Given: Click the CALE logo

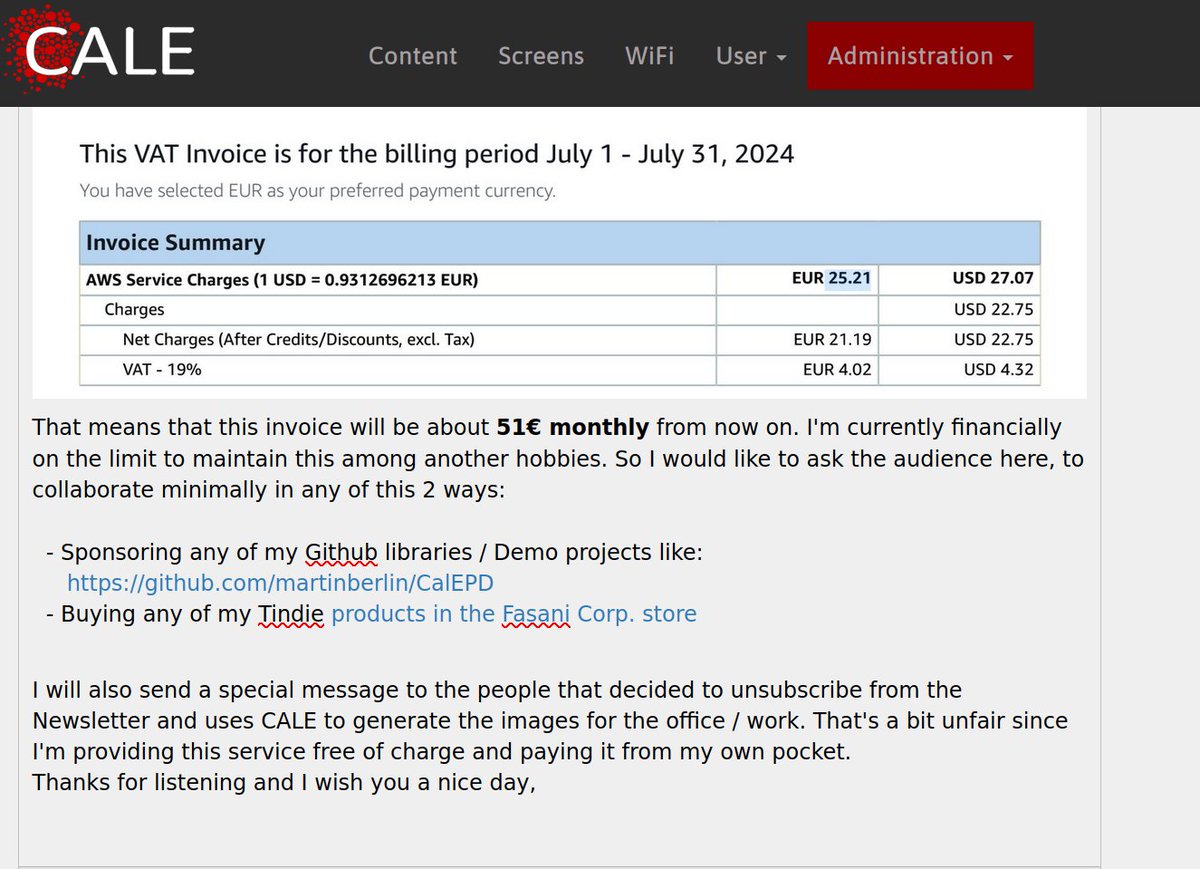Looking at the screenshot, I should [x=100, y=50].
